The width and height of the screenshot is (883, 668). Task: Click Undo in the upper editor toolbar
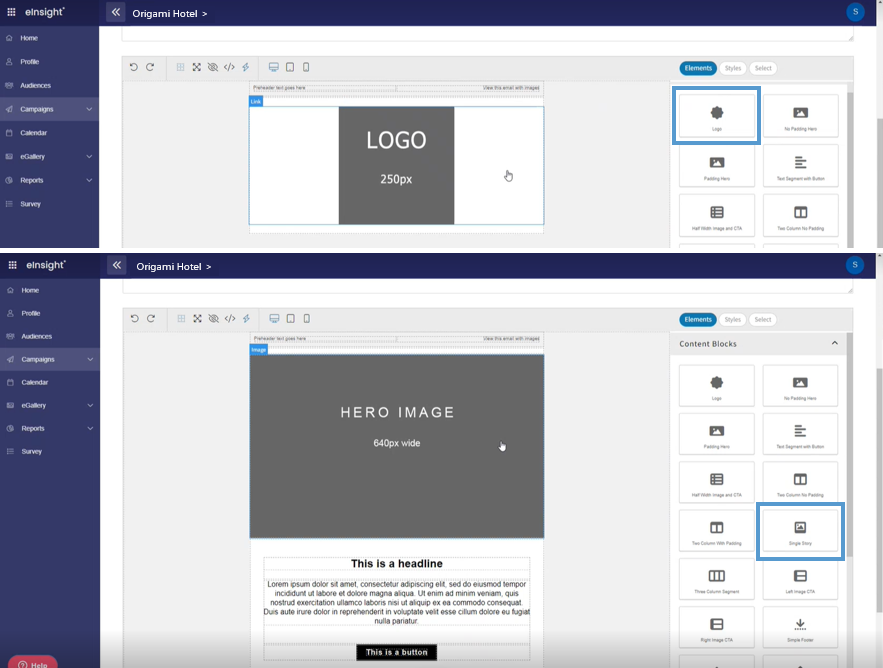point(133,67)
